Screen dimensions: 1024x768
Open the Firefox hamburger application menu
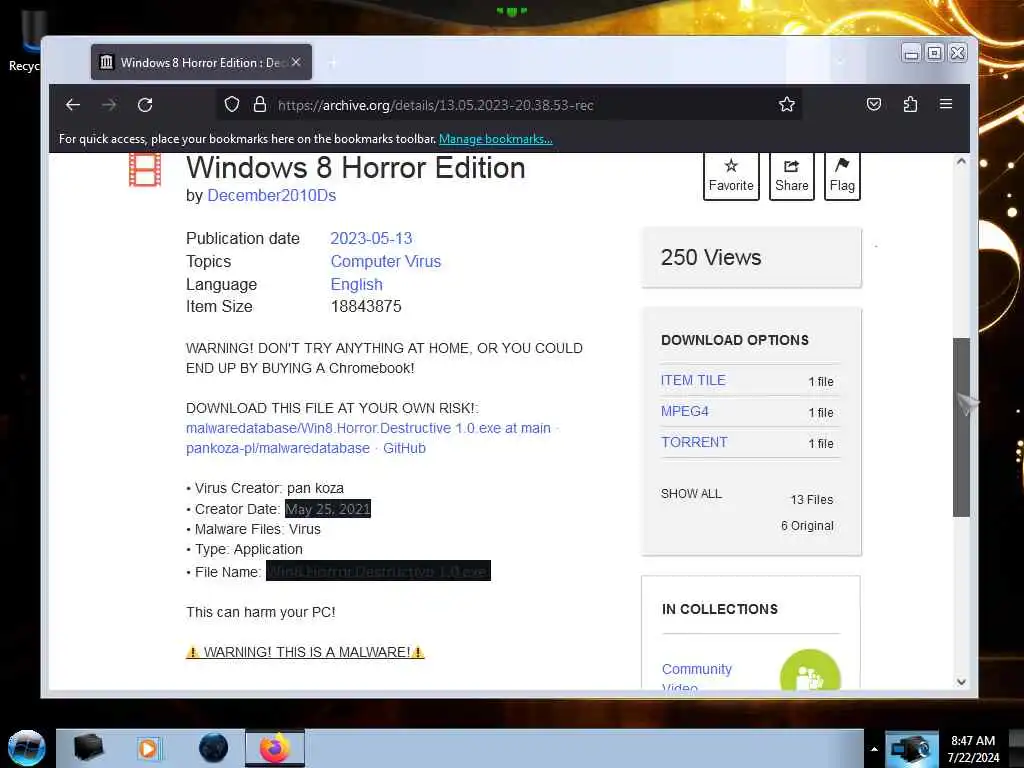[x=946, y=104]
